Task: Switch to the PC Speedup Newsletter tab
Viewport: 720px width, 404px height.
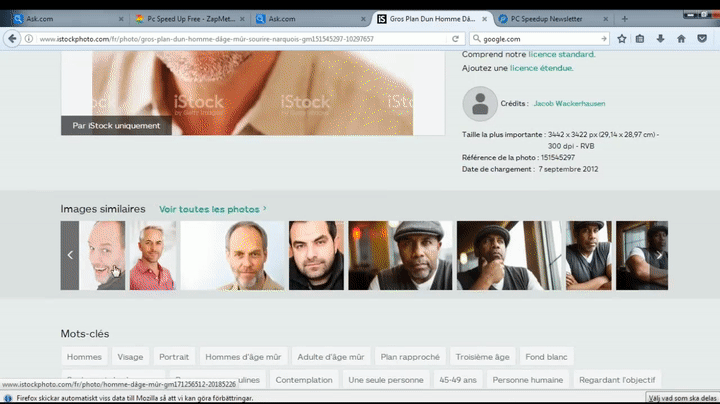Action: (555, 18)
